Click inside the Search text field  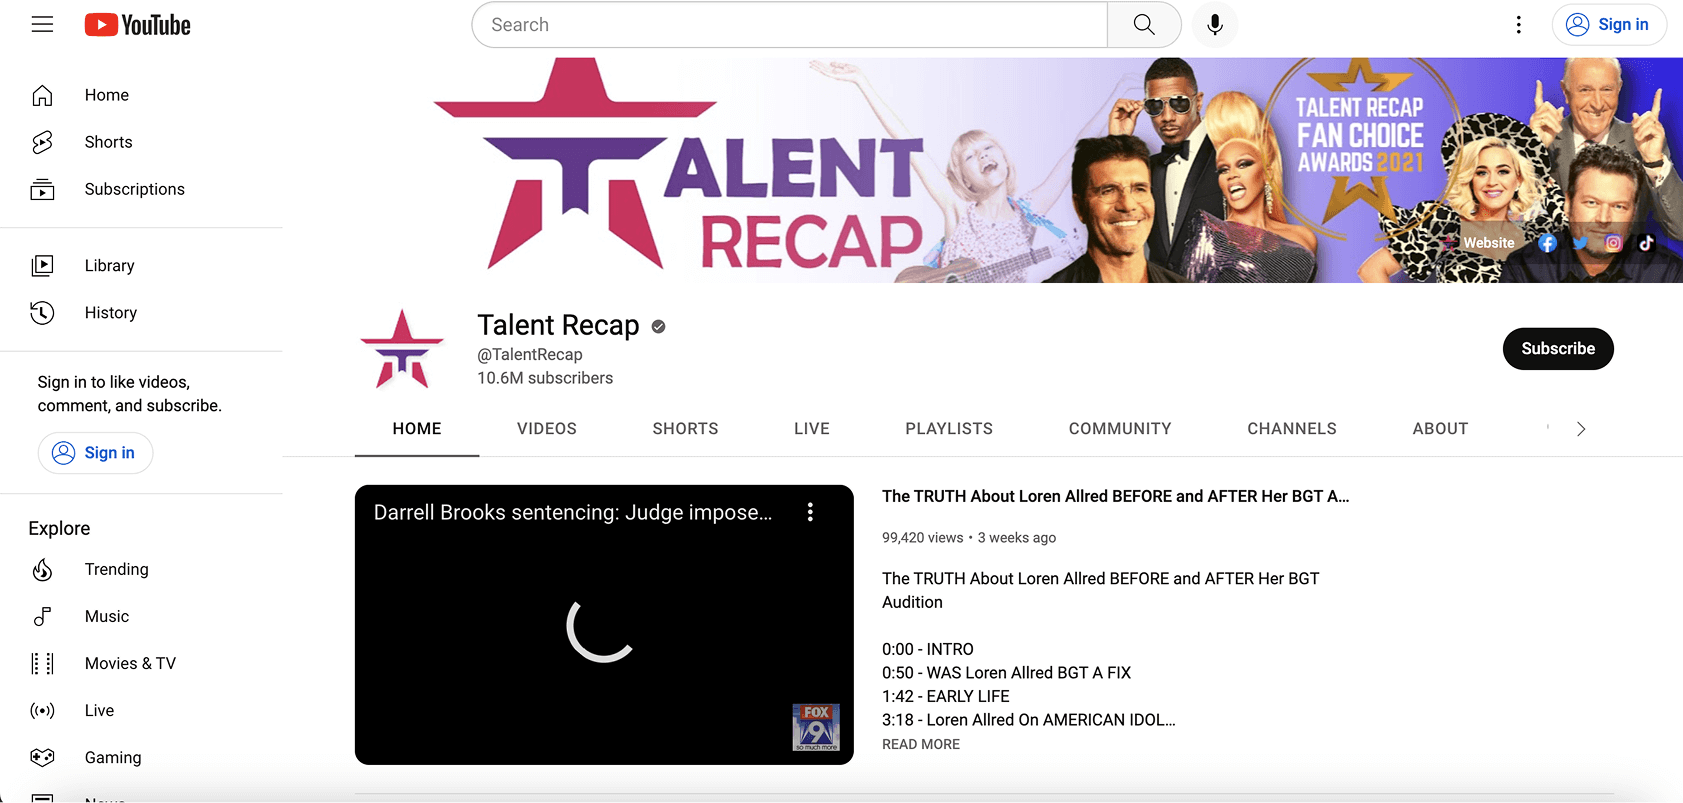[790, 25]
